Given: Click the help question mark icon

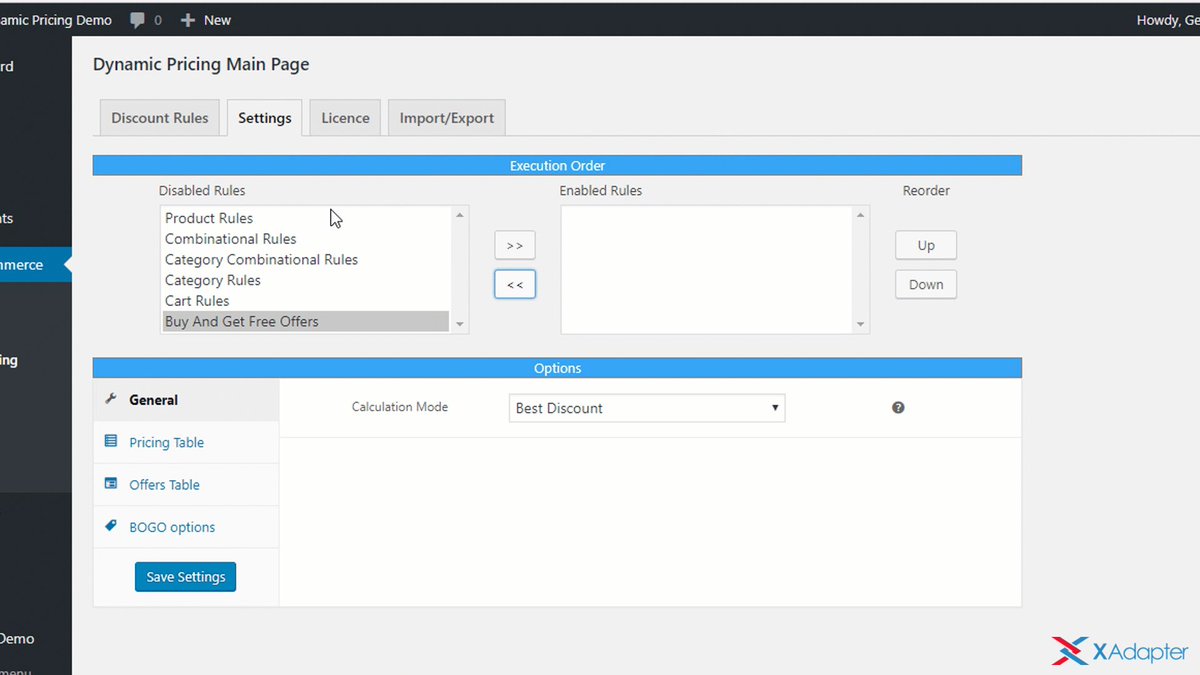Looking at the screenshot, I should coord(898,408).
